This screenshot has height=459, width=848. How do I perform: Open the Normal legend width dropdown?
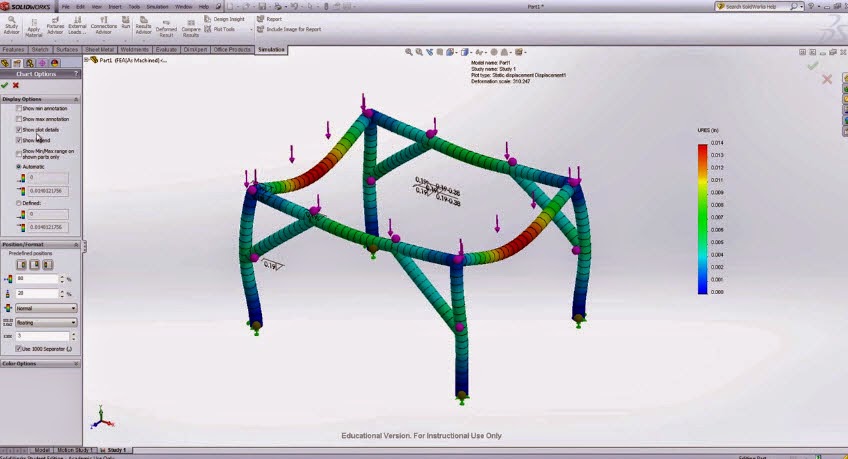[46, 308]
